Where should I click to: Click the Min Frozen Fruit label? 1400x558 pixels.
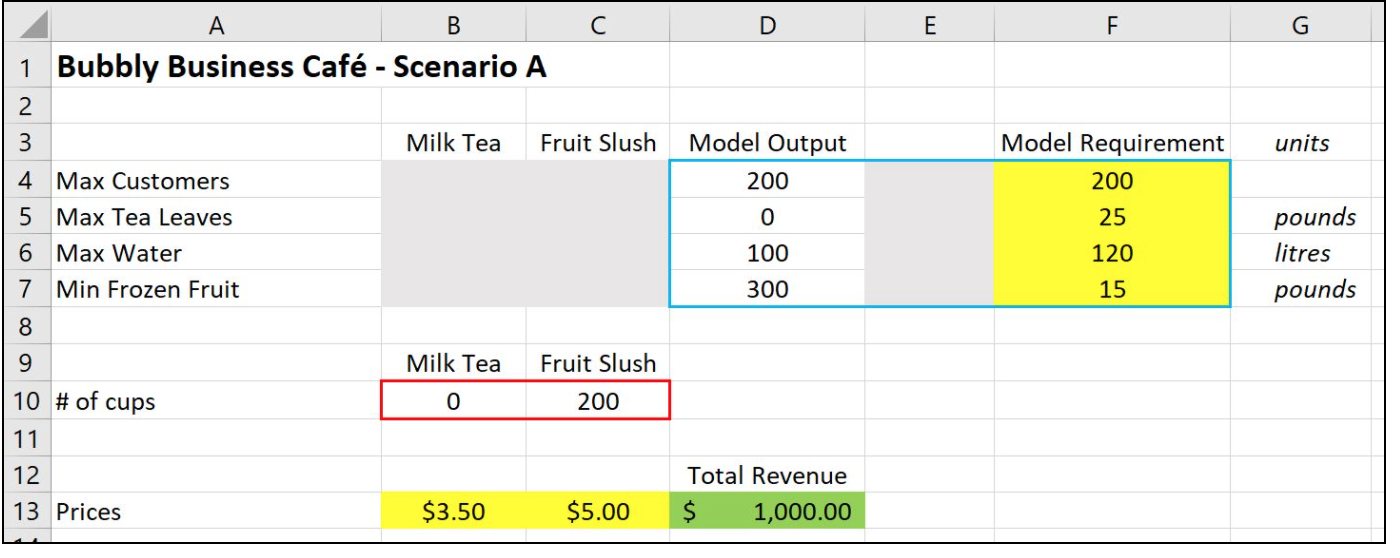pos(148,290)
